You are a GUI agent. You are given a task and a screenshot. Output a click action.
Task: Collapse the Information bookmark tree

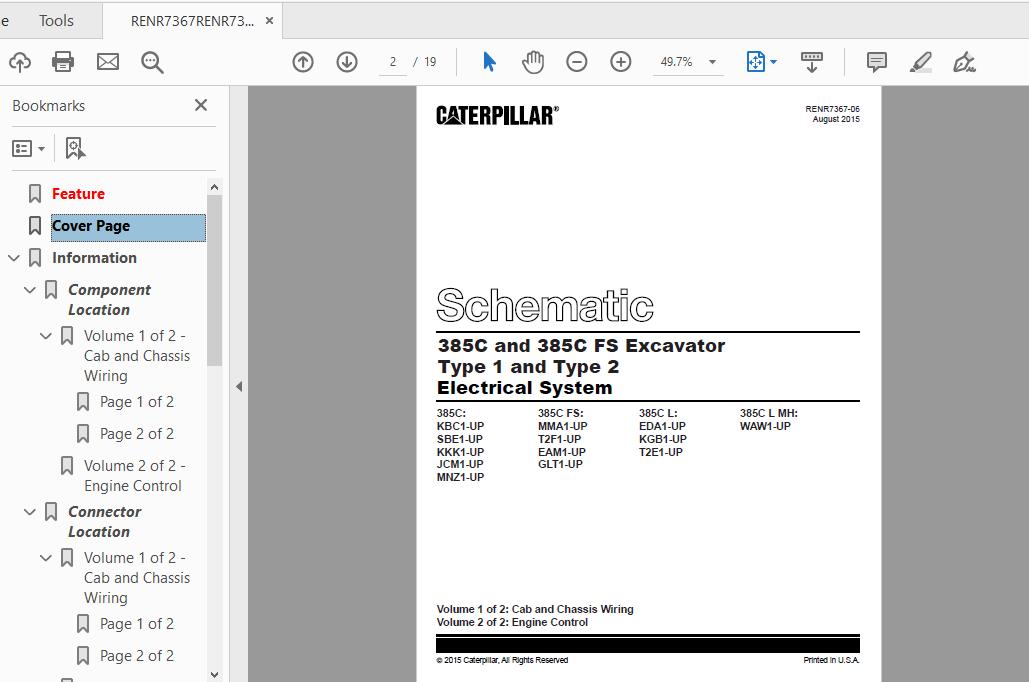pos(14,258)
